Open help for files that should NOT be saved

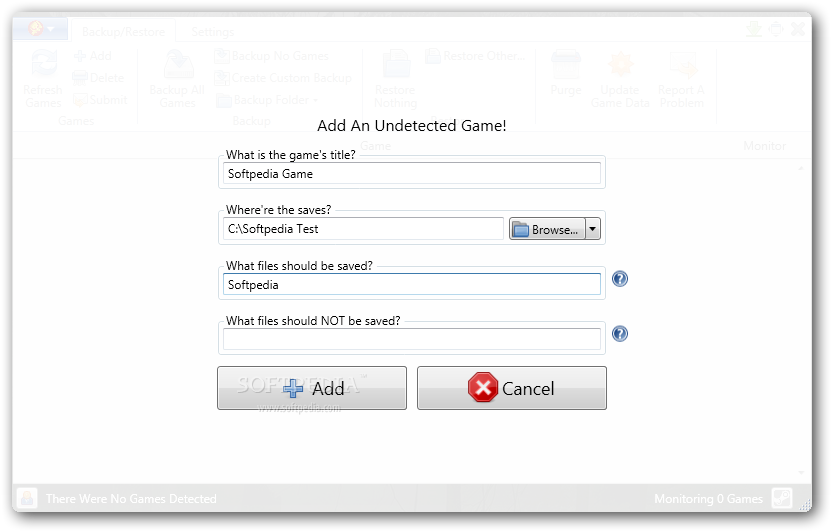tap(620, 334)
